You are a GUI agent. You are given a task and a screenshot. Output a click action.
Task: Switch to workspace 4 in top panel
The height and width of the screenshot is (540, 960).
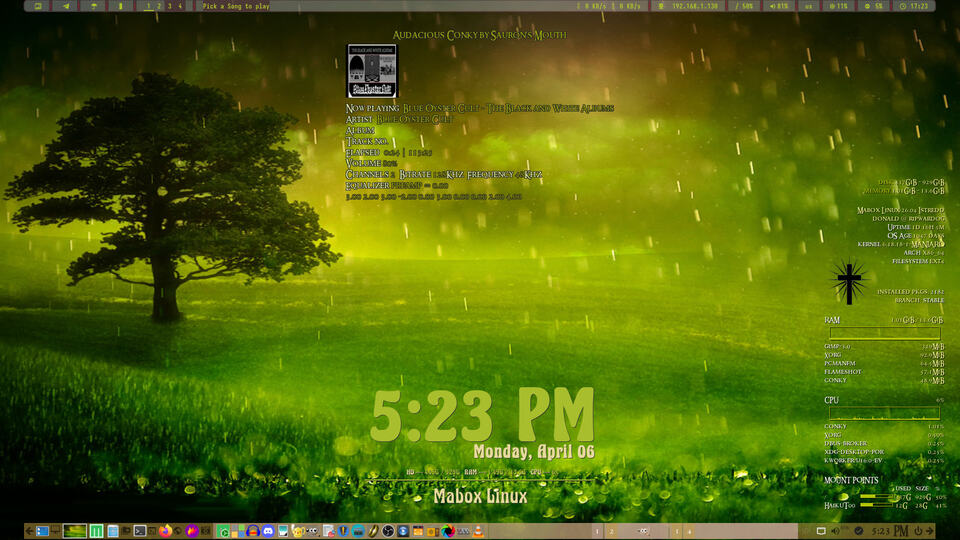180,6
